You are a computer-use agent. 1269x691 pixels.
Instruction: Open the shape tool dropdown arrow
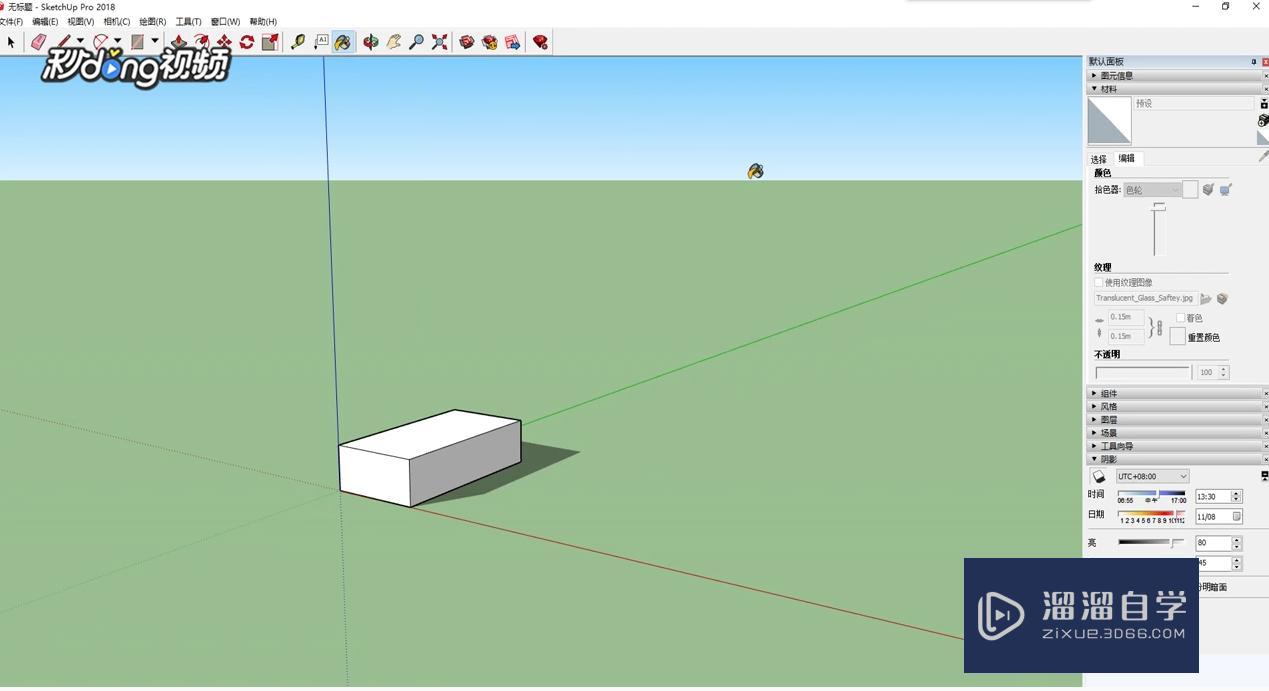[x=155, y=42]
